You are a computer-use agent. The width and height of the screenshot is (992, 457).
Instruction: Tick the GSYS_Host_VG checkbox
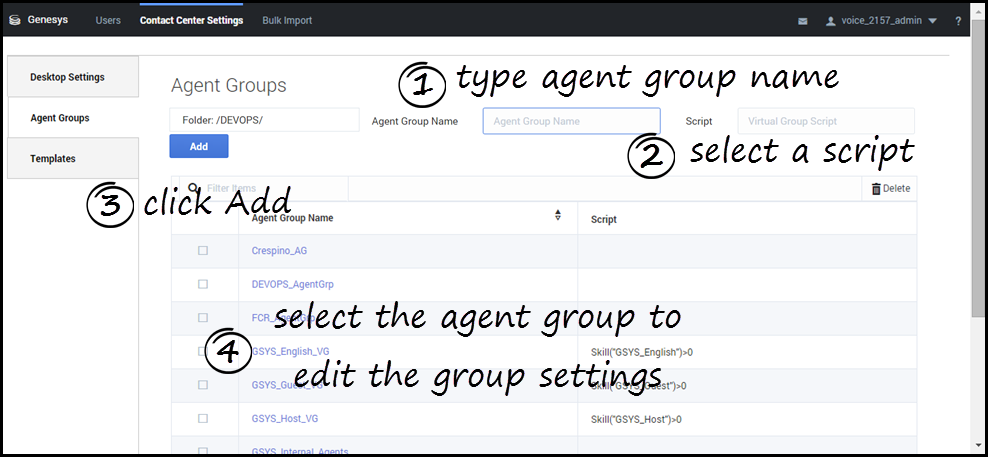point(203,418)
